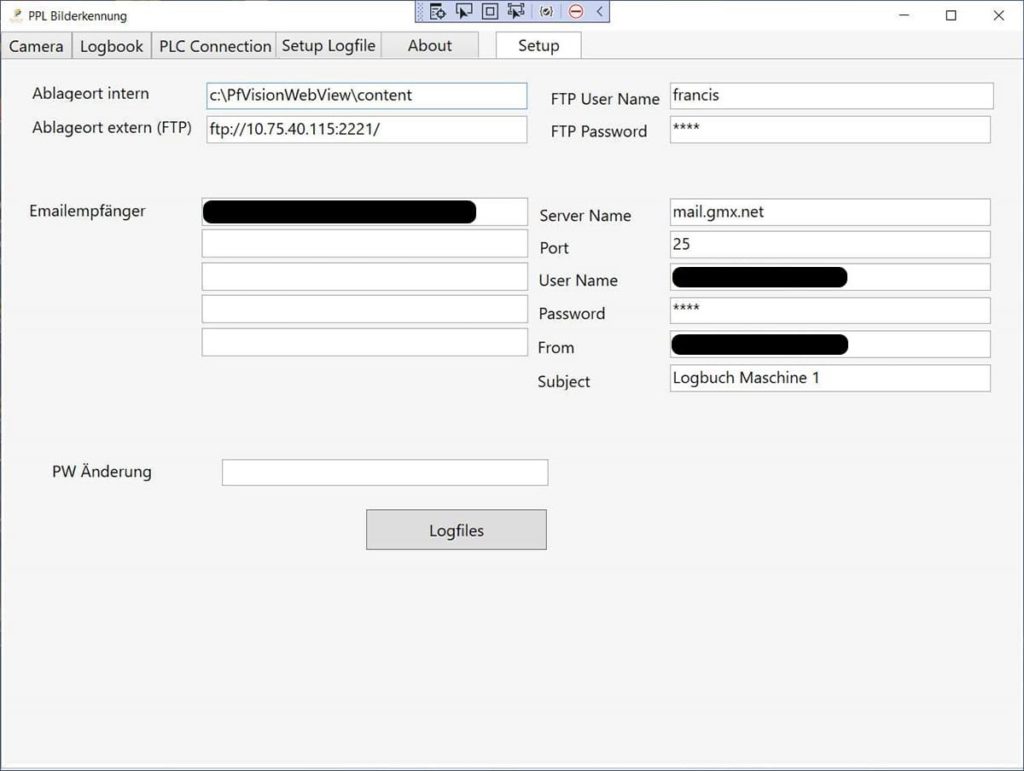
Task: Click the FTP User Name field
Action: tap(831, 96)
